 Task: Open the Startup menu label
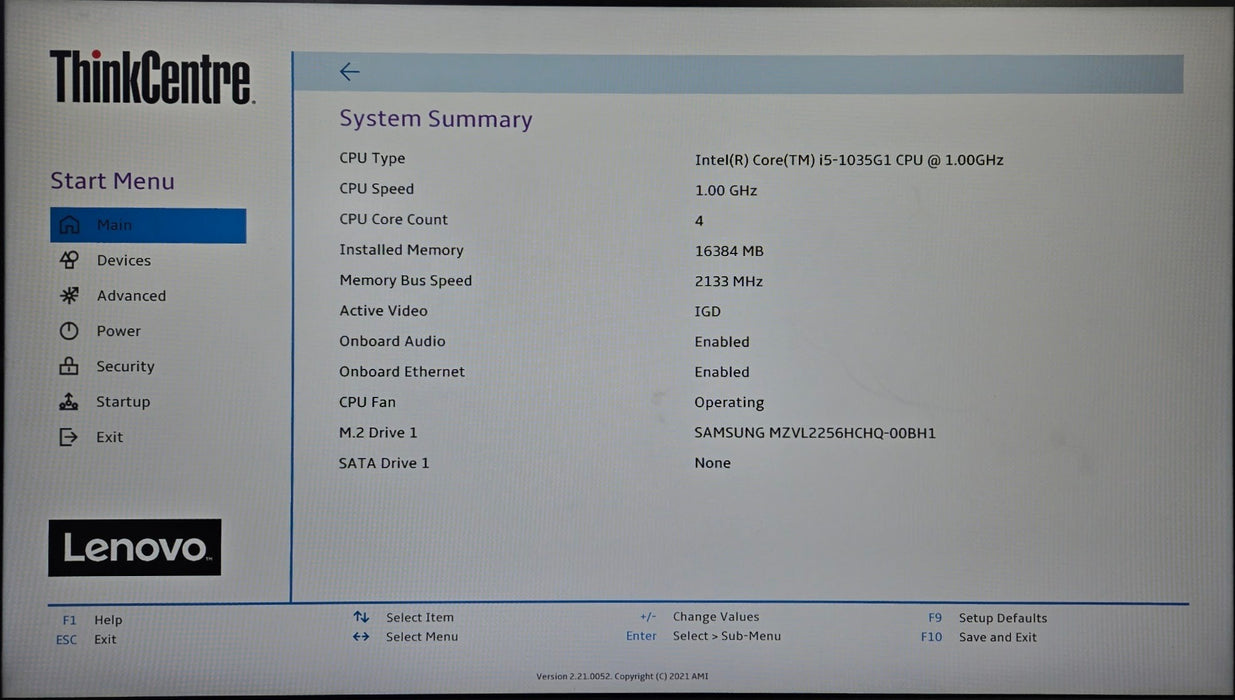pyautogui.click(x=123, y=402)
